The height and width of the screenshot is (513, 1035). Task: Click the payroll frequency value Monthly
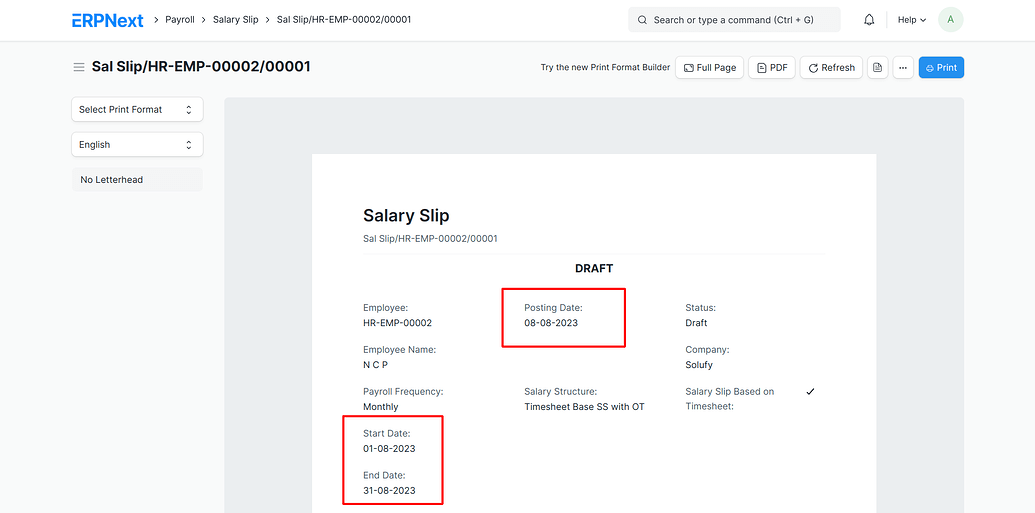point(381,407)
